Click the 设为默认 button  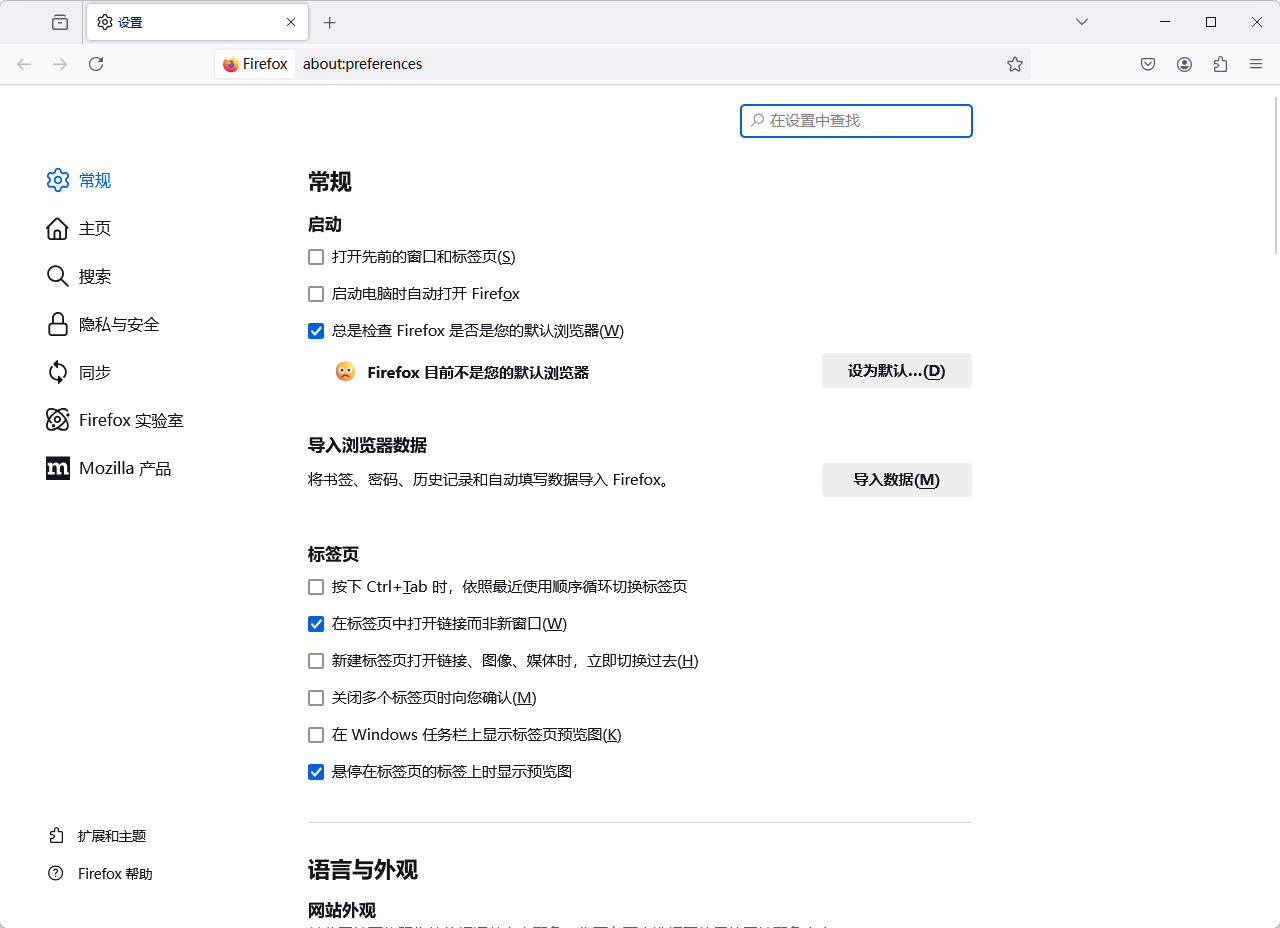pos(896,371)
